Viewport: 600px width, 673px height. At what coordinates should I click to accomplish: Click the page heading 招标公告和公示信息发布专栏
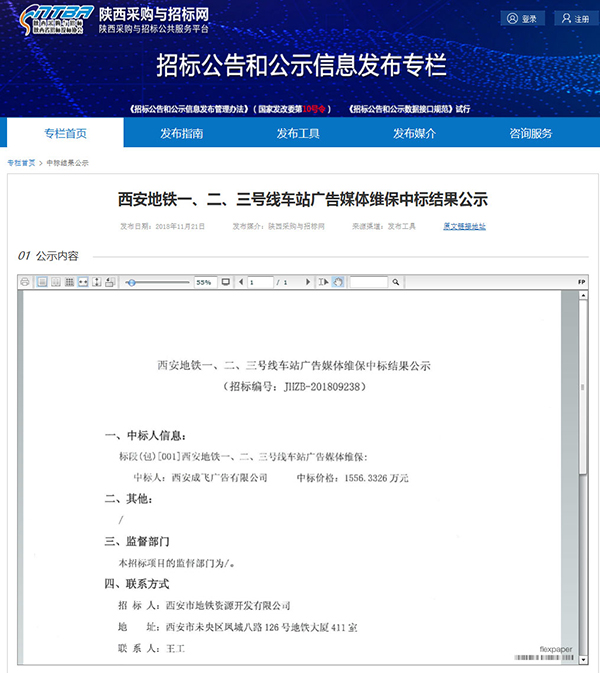pyautogui.click(x=301, y=65)
